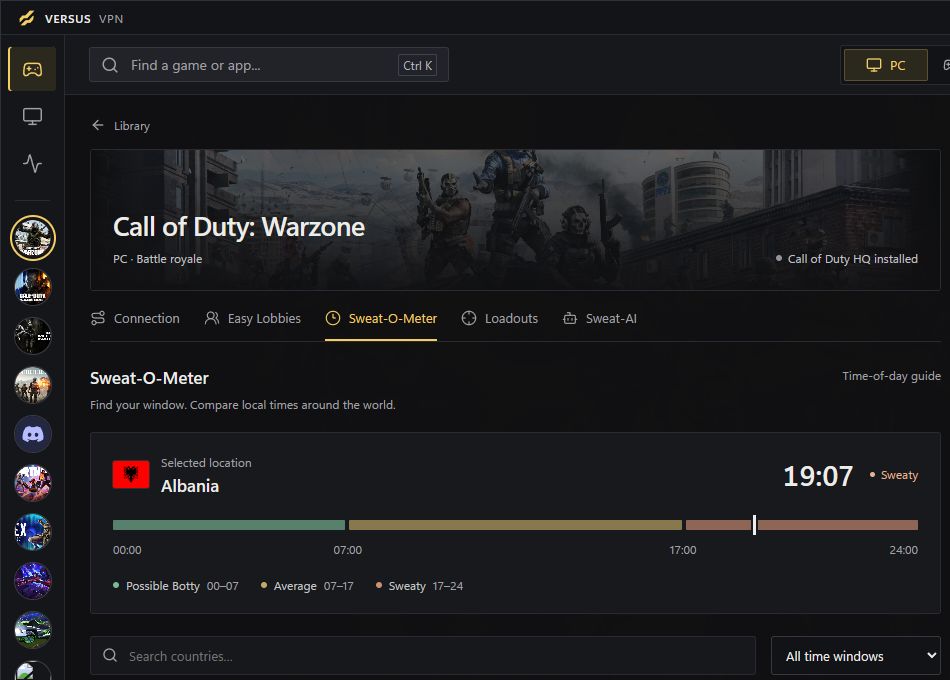Click the 19:07 local time readout

pyautogui.click(x=818, y=476)
